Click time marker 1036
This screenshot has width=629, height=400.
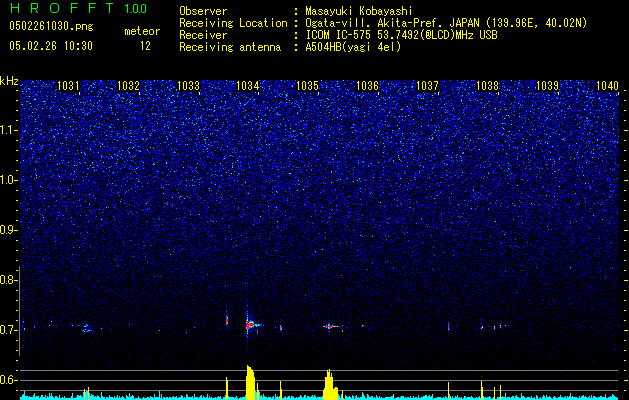[x=367, y=85]
